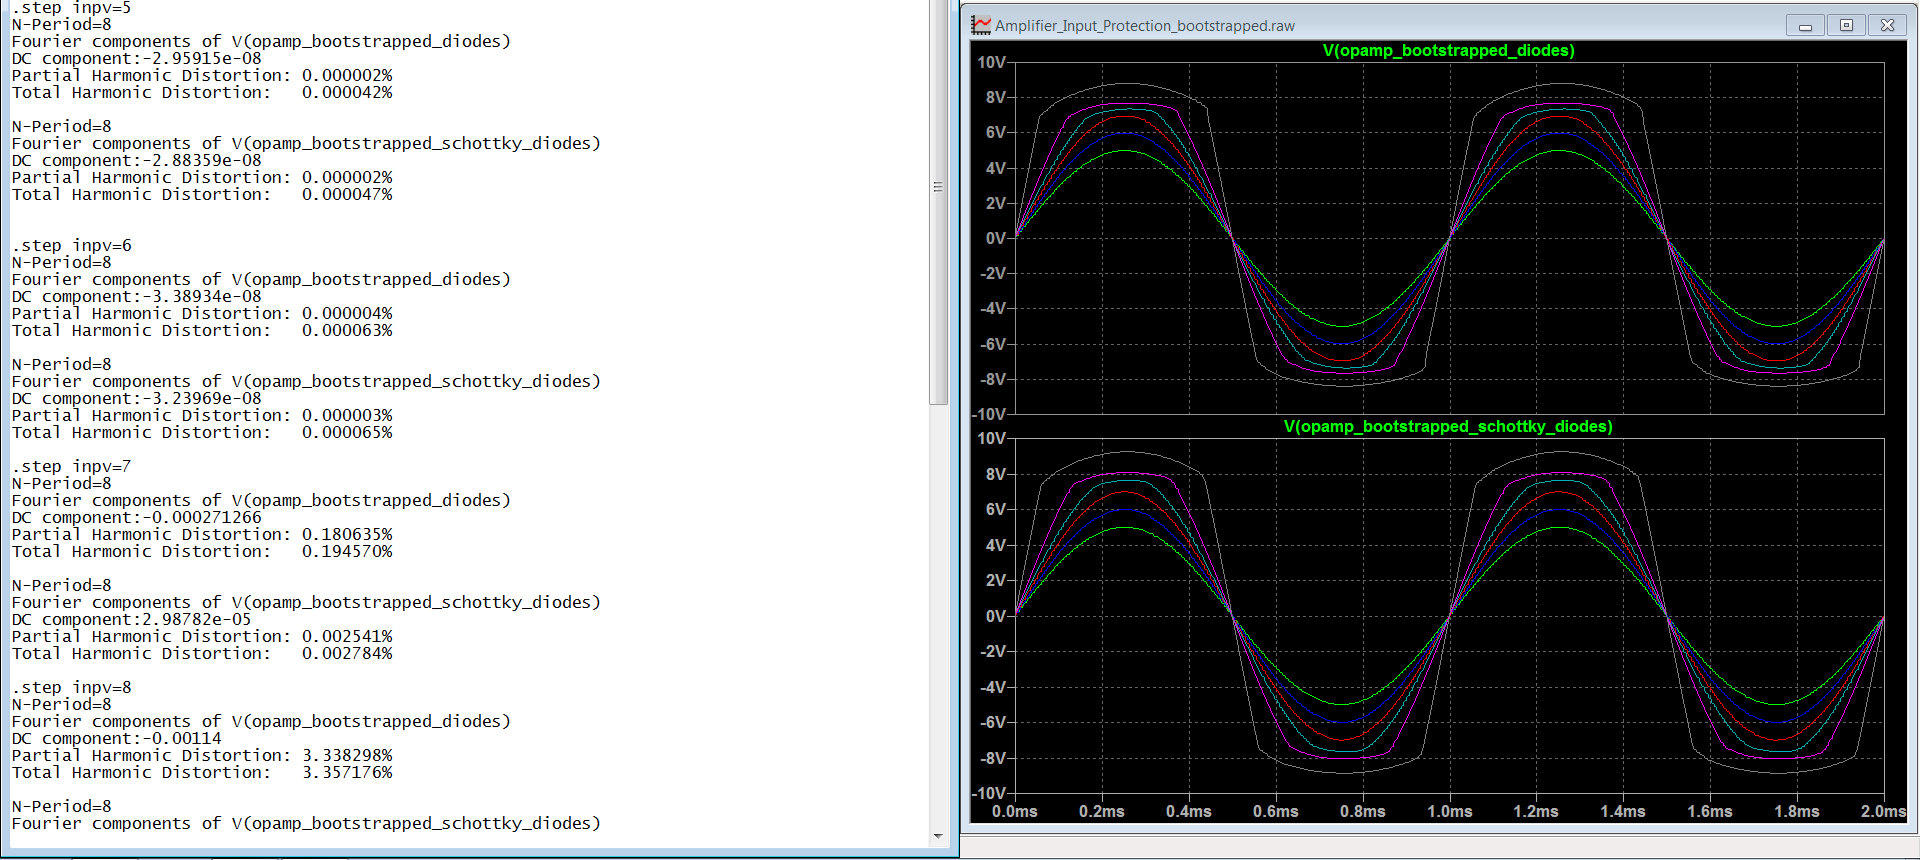Select the '.step inpv=8' line
The width and height of the screenshot is (1920, 860).
pos(71,687)
